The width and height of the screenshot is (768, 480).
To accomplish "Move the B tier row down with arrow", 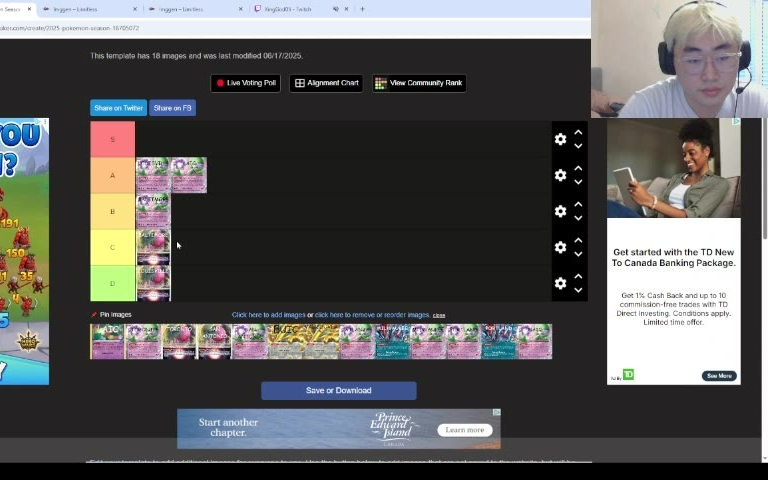I will tap(578, 218).
